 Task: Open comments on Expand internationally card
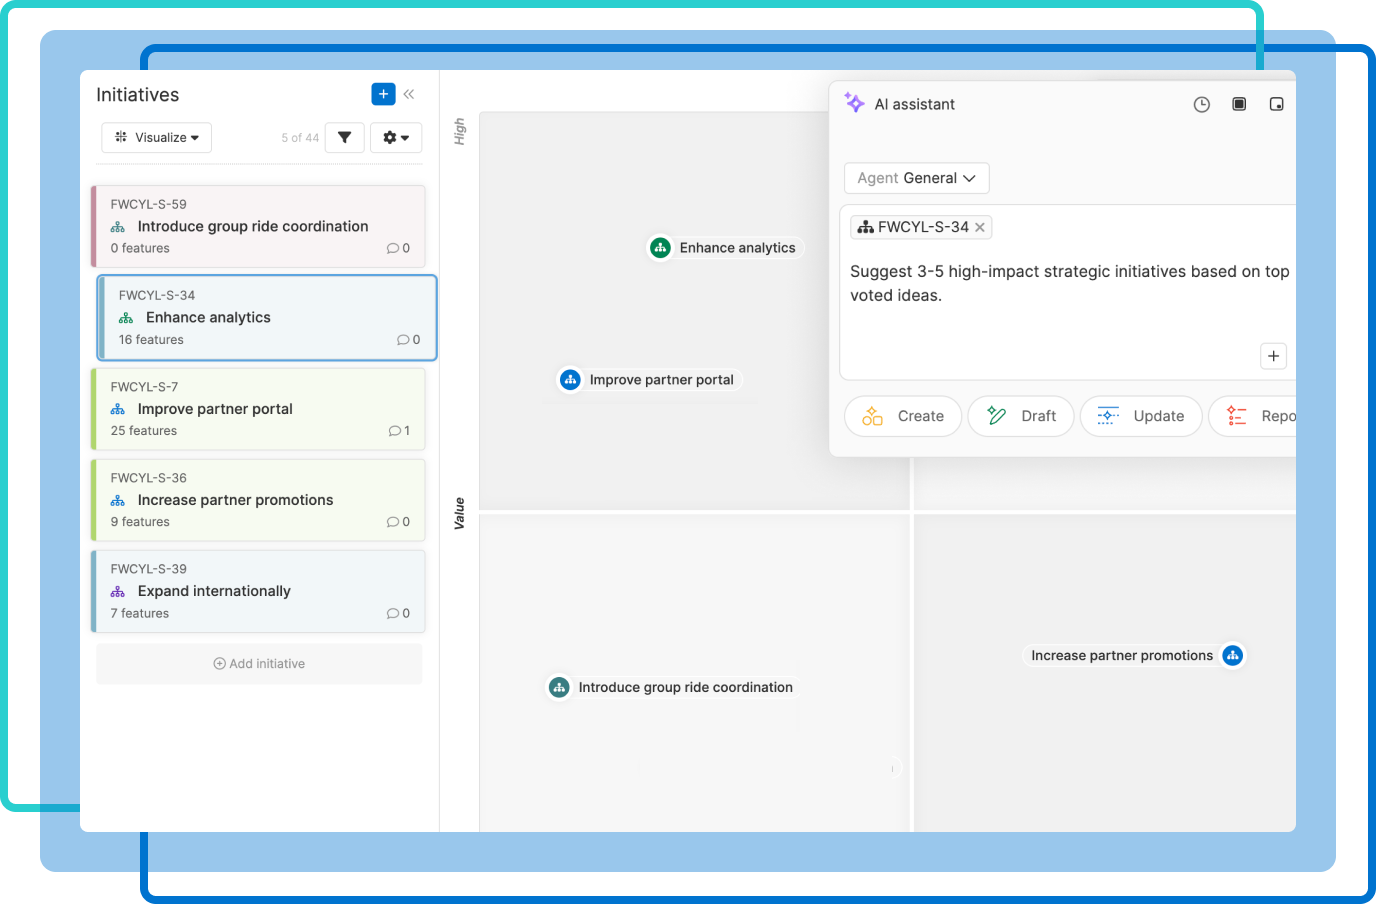pyautogui.click(x=398, y=613)
